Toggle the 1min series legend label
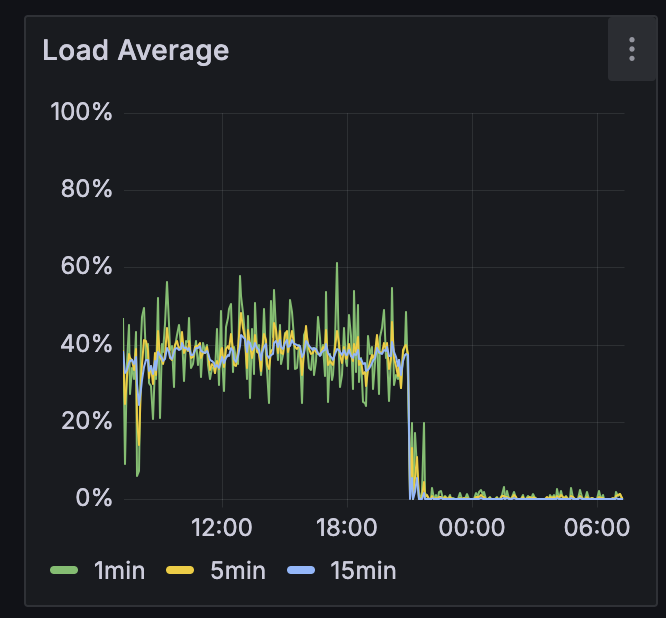Viewport: 666px width, 618px height. coord(120,571)
